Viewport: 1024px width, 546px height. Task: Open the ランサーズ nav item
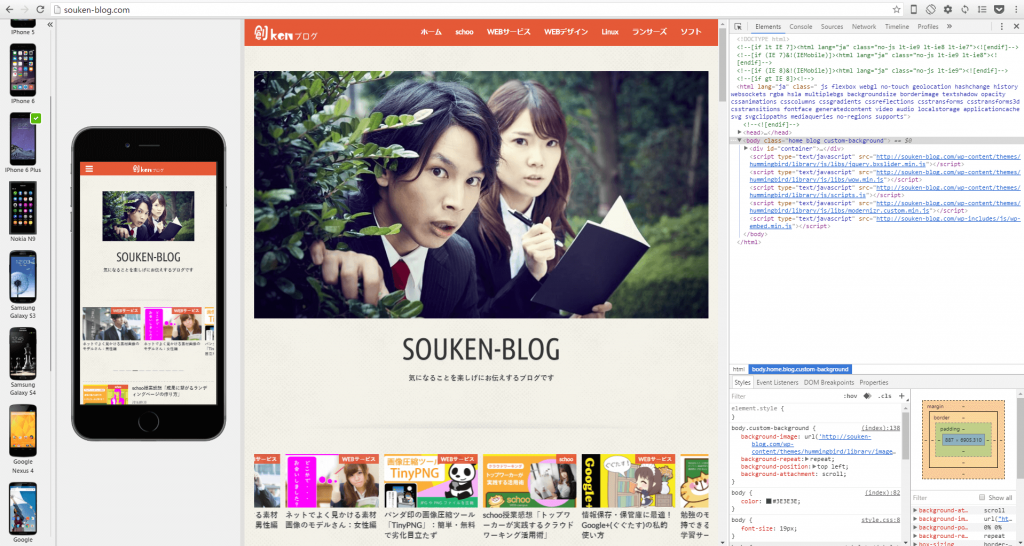pos(649,32)
